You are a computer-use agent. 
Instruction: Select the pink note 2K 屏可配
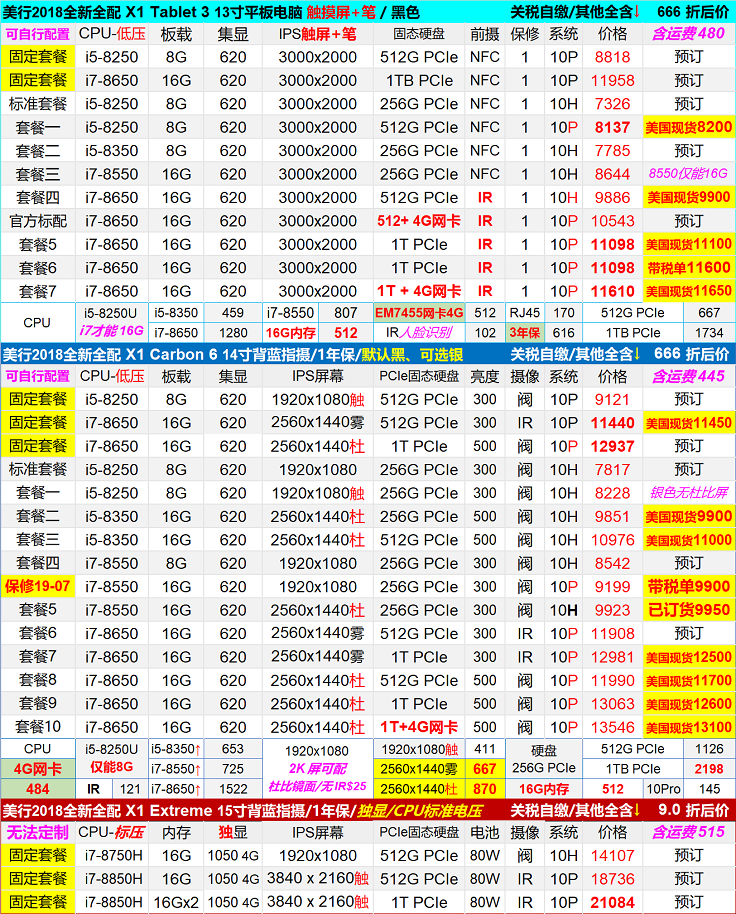click(317, 768)
